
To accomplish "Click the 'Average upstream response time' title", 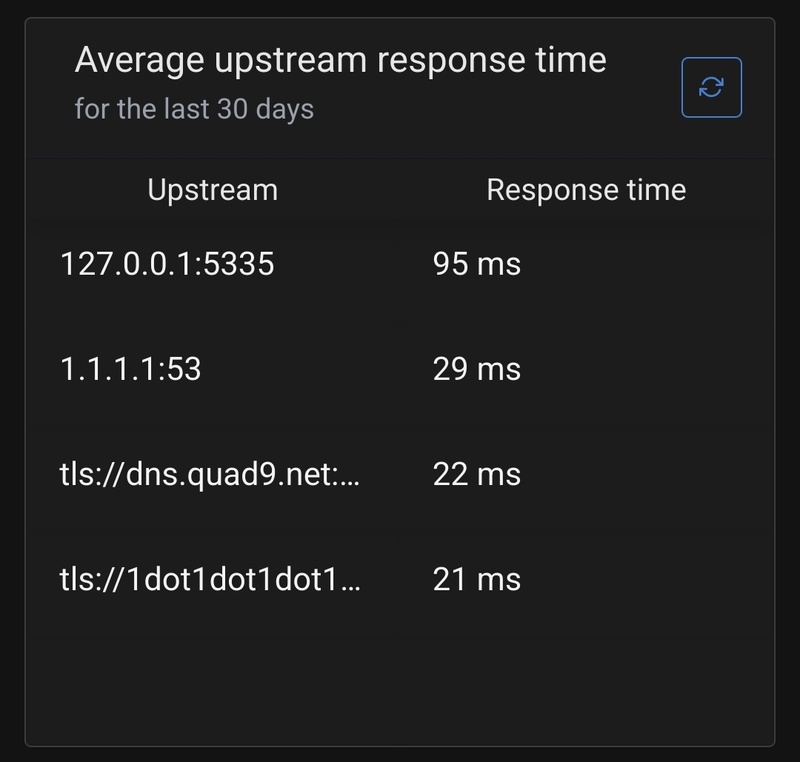I will (340, 61).
